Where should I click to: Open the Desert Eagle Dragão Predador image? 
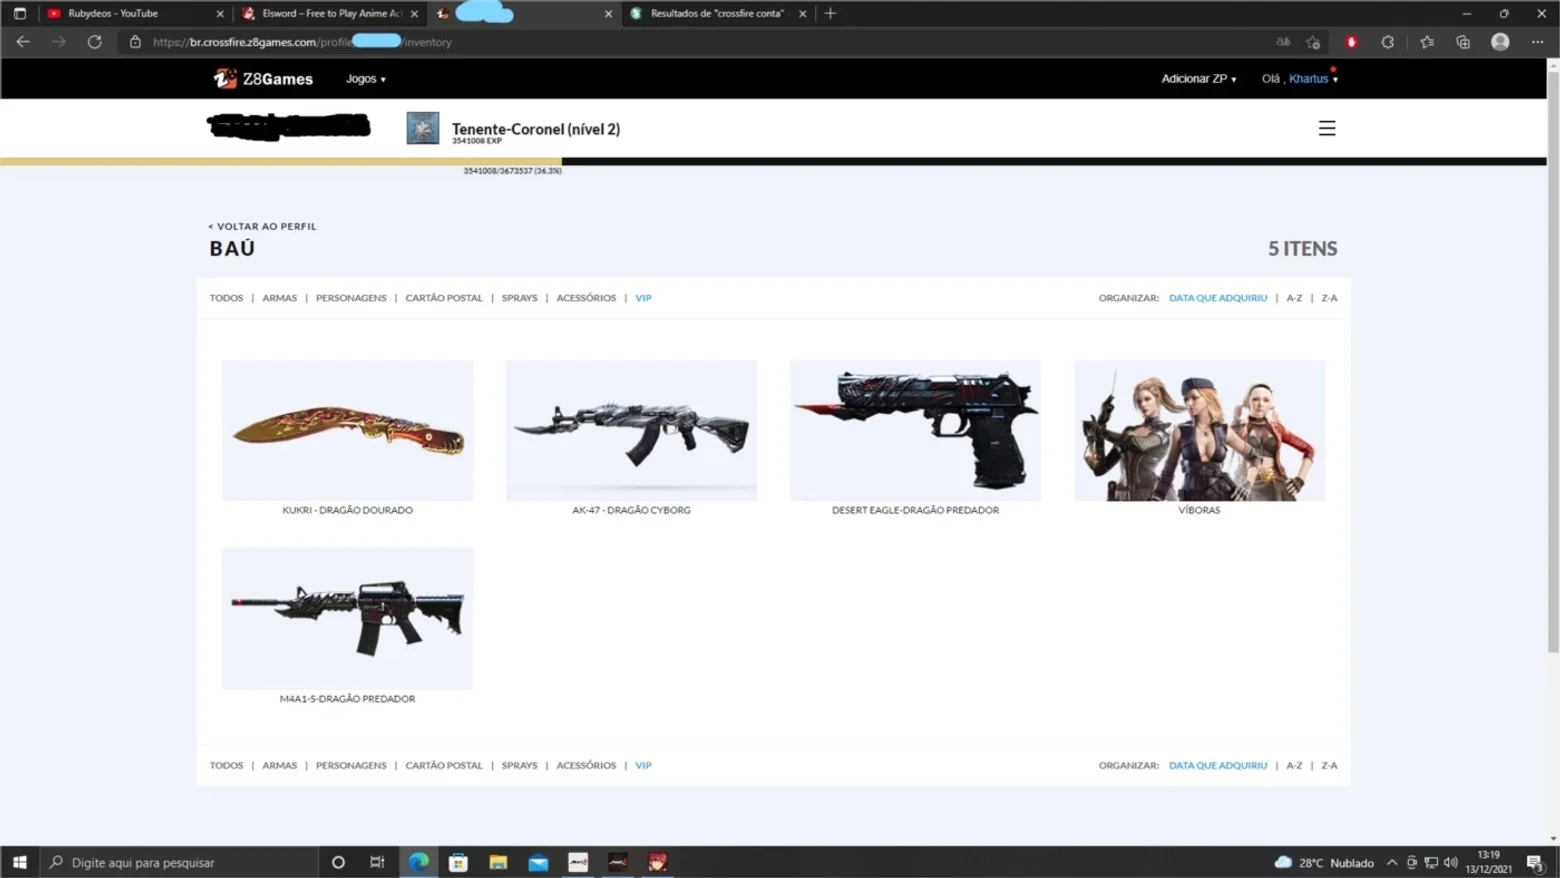[916, 430]
